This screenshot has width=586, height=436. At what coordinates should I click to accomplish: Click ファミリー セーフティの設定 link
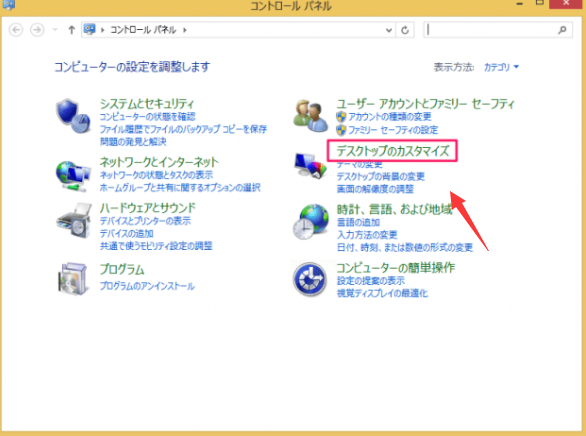(393, 130)
